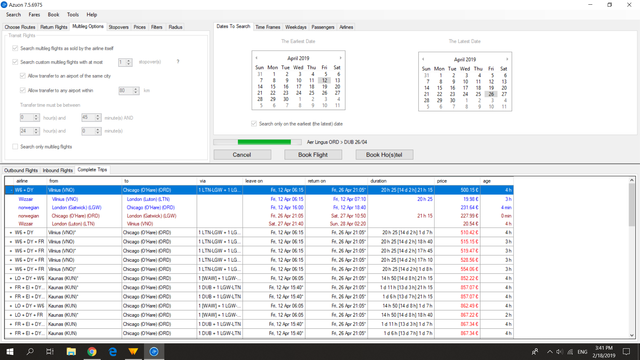Expand the trip priced 519.47 €
The width and height of the screenshot is (640, 360).
coord(11,251)
